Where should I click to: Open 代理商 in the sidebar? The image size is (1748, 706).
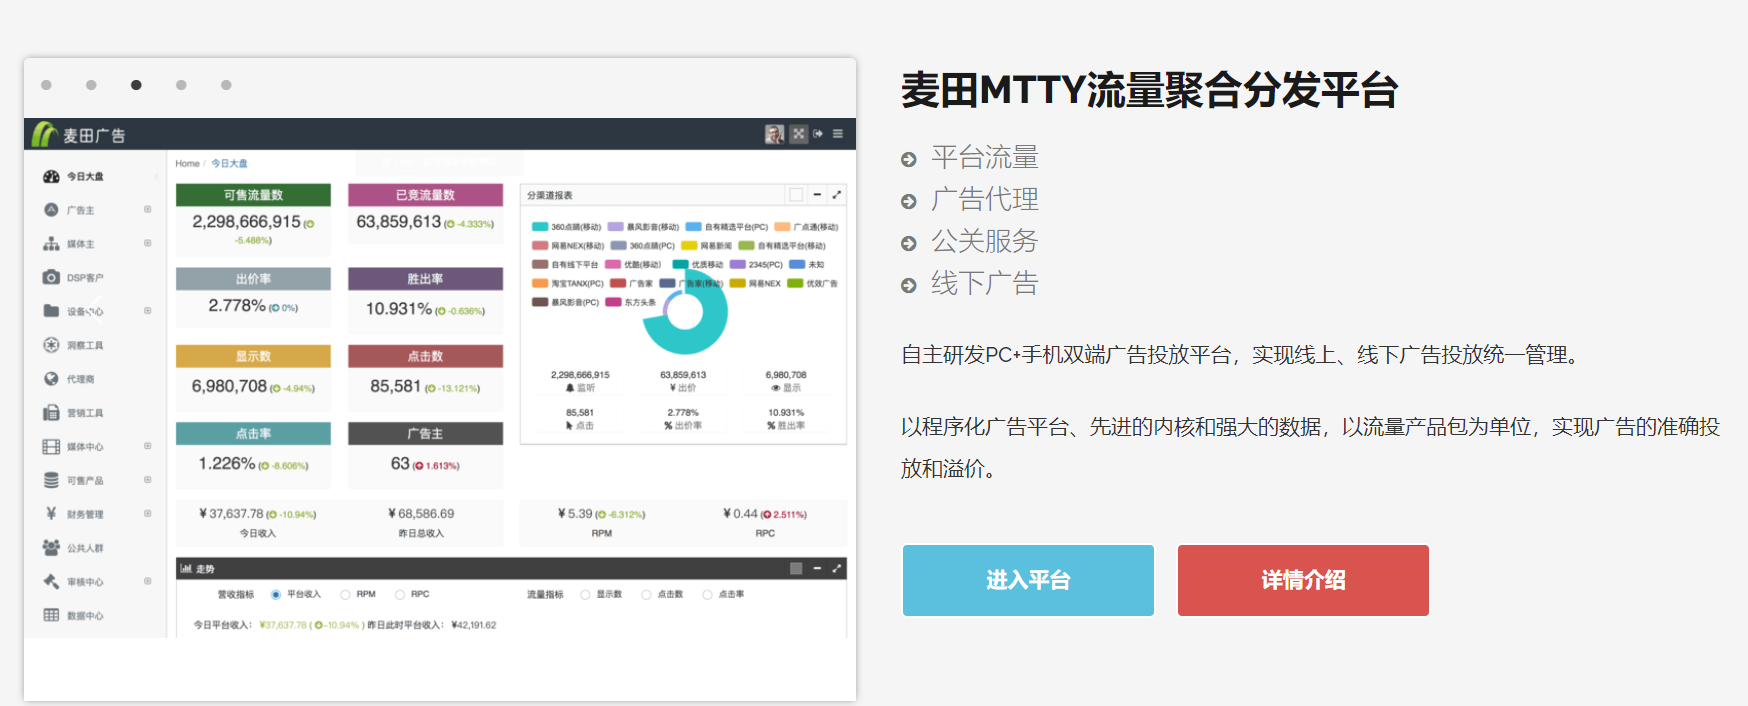(x=80, y=379)
